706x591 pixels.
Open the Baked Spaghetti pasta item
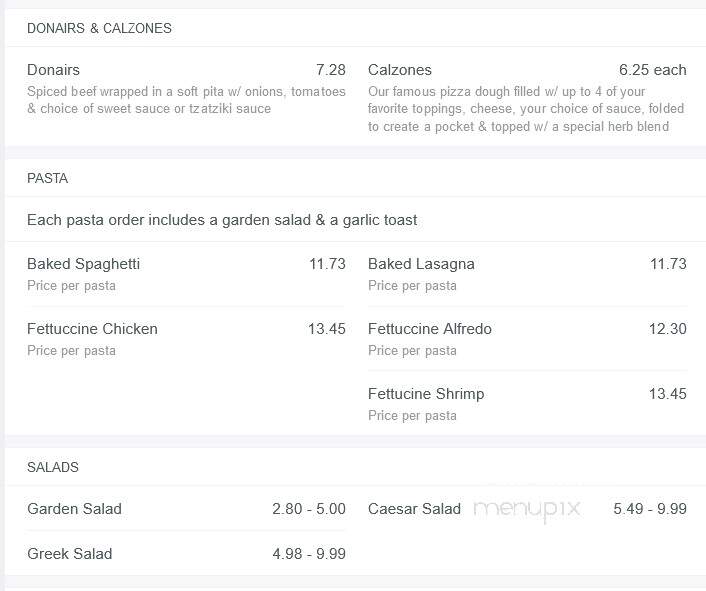tap(83, 264)
